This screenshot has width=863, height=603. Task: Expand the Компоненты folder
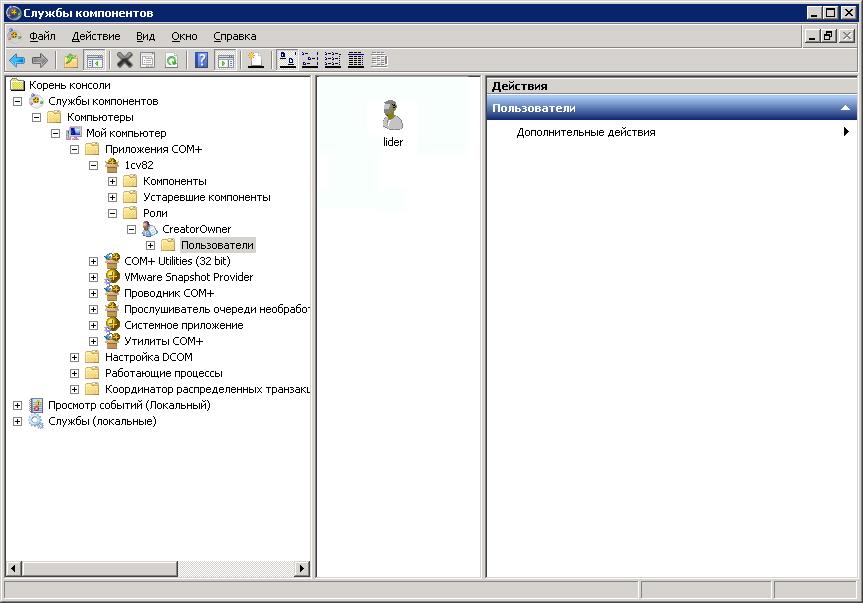[x=113, y=181]
